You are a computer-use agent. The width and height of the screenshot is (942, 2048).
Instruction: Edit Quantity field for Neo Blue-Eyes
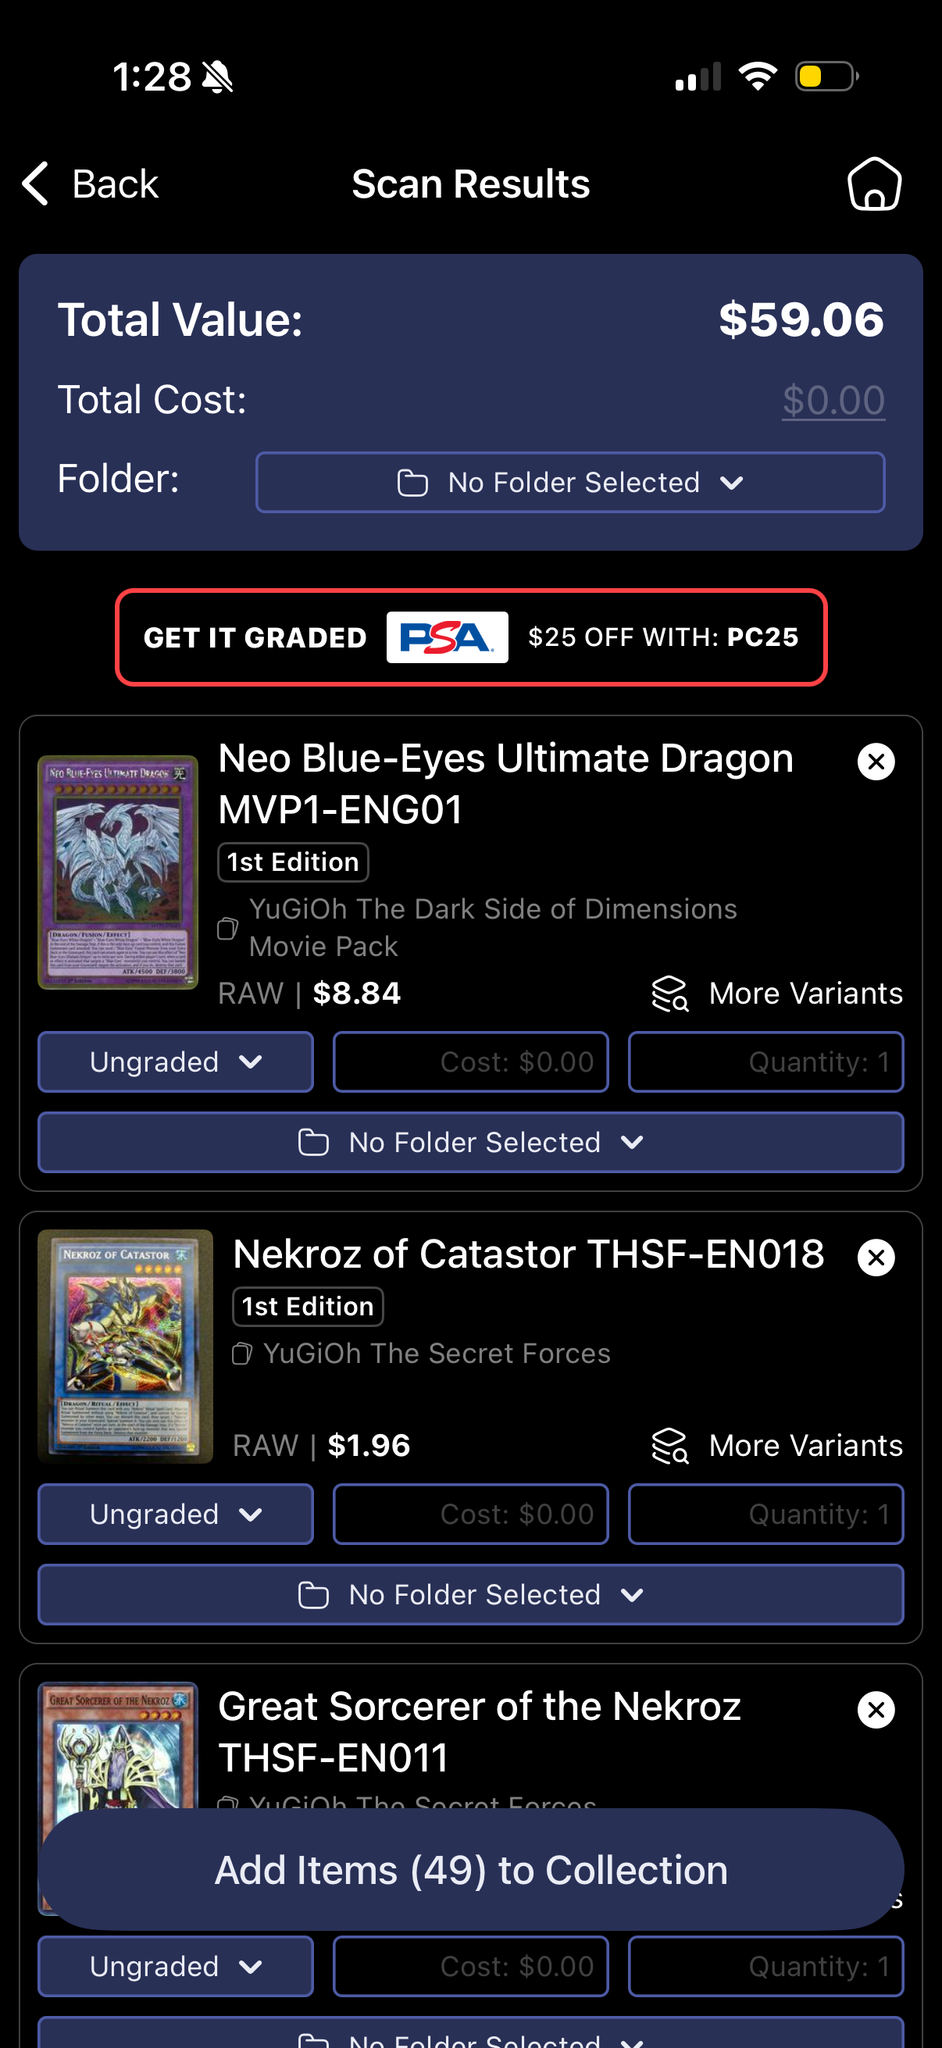coord(766,1062)
